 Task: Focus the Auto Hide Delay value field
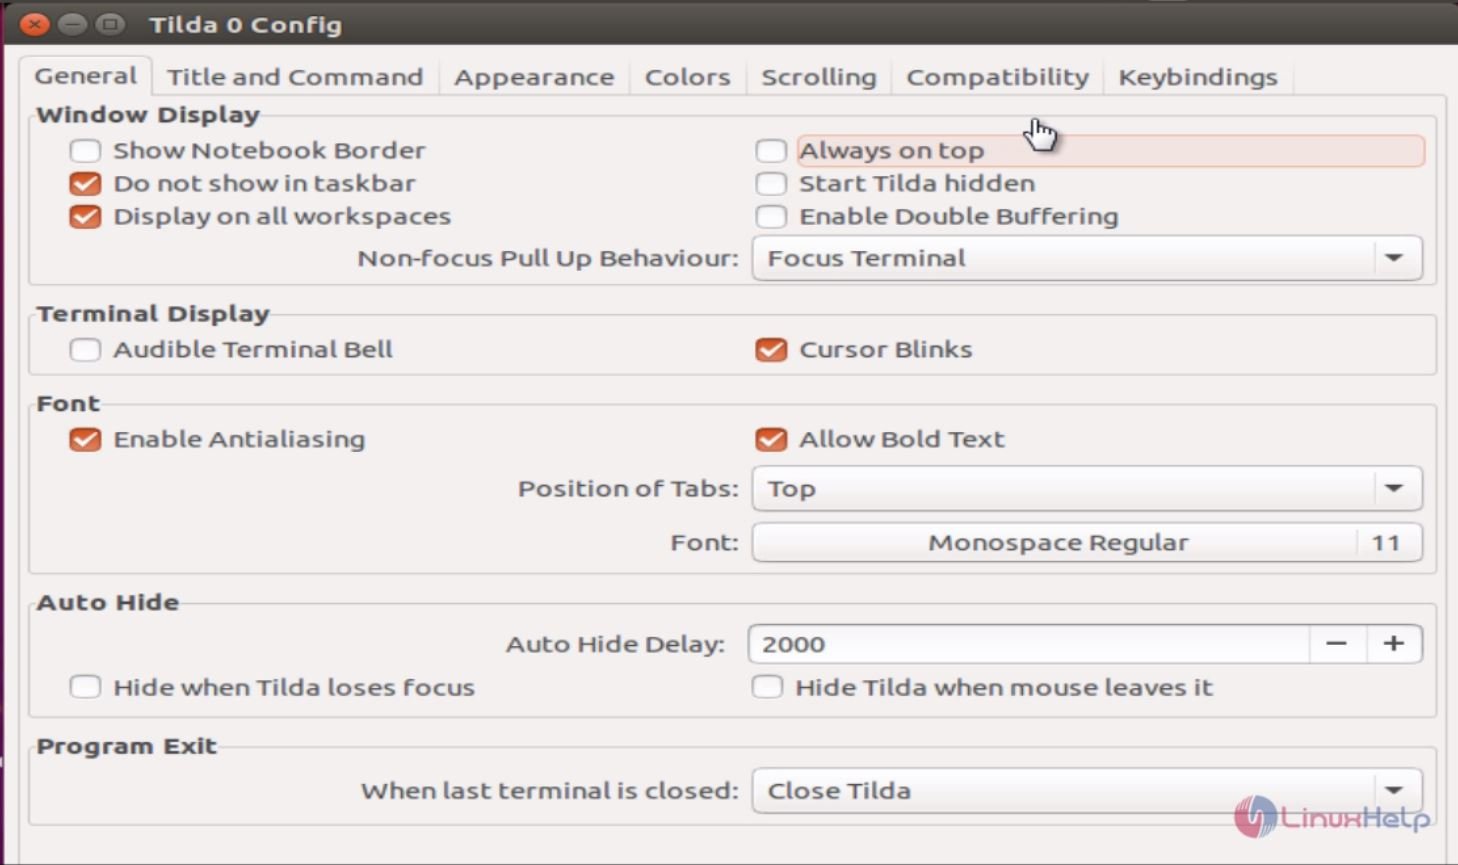pyautogui.click(x=1028, y=644)
